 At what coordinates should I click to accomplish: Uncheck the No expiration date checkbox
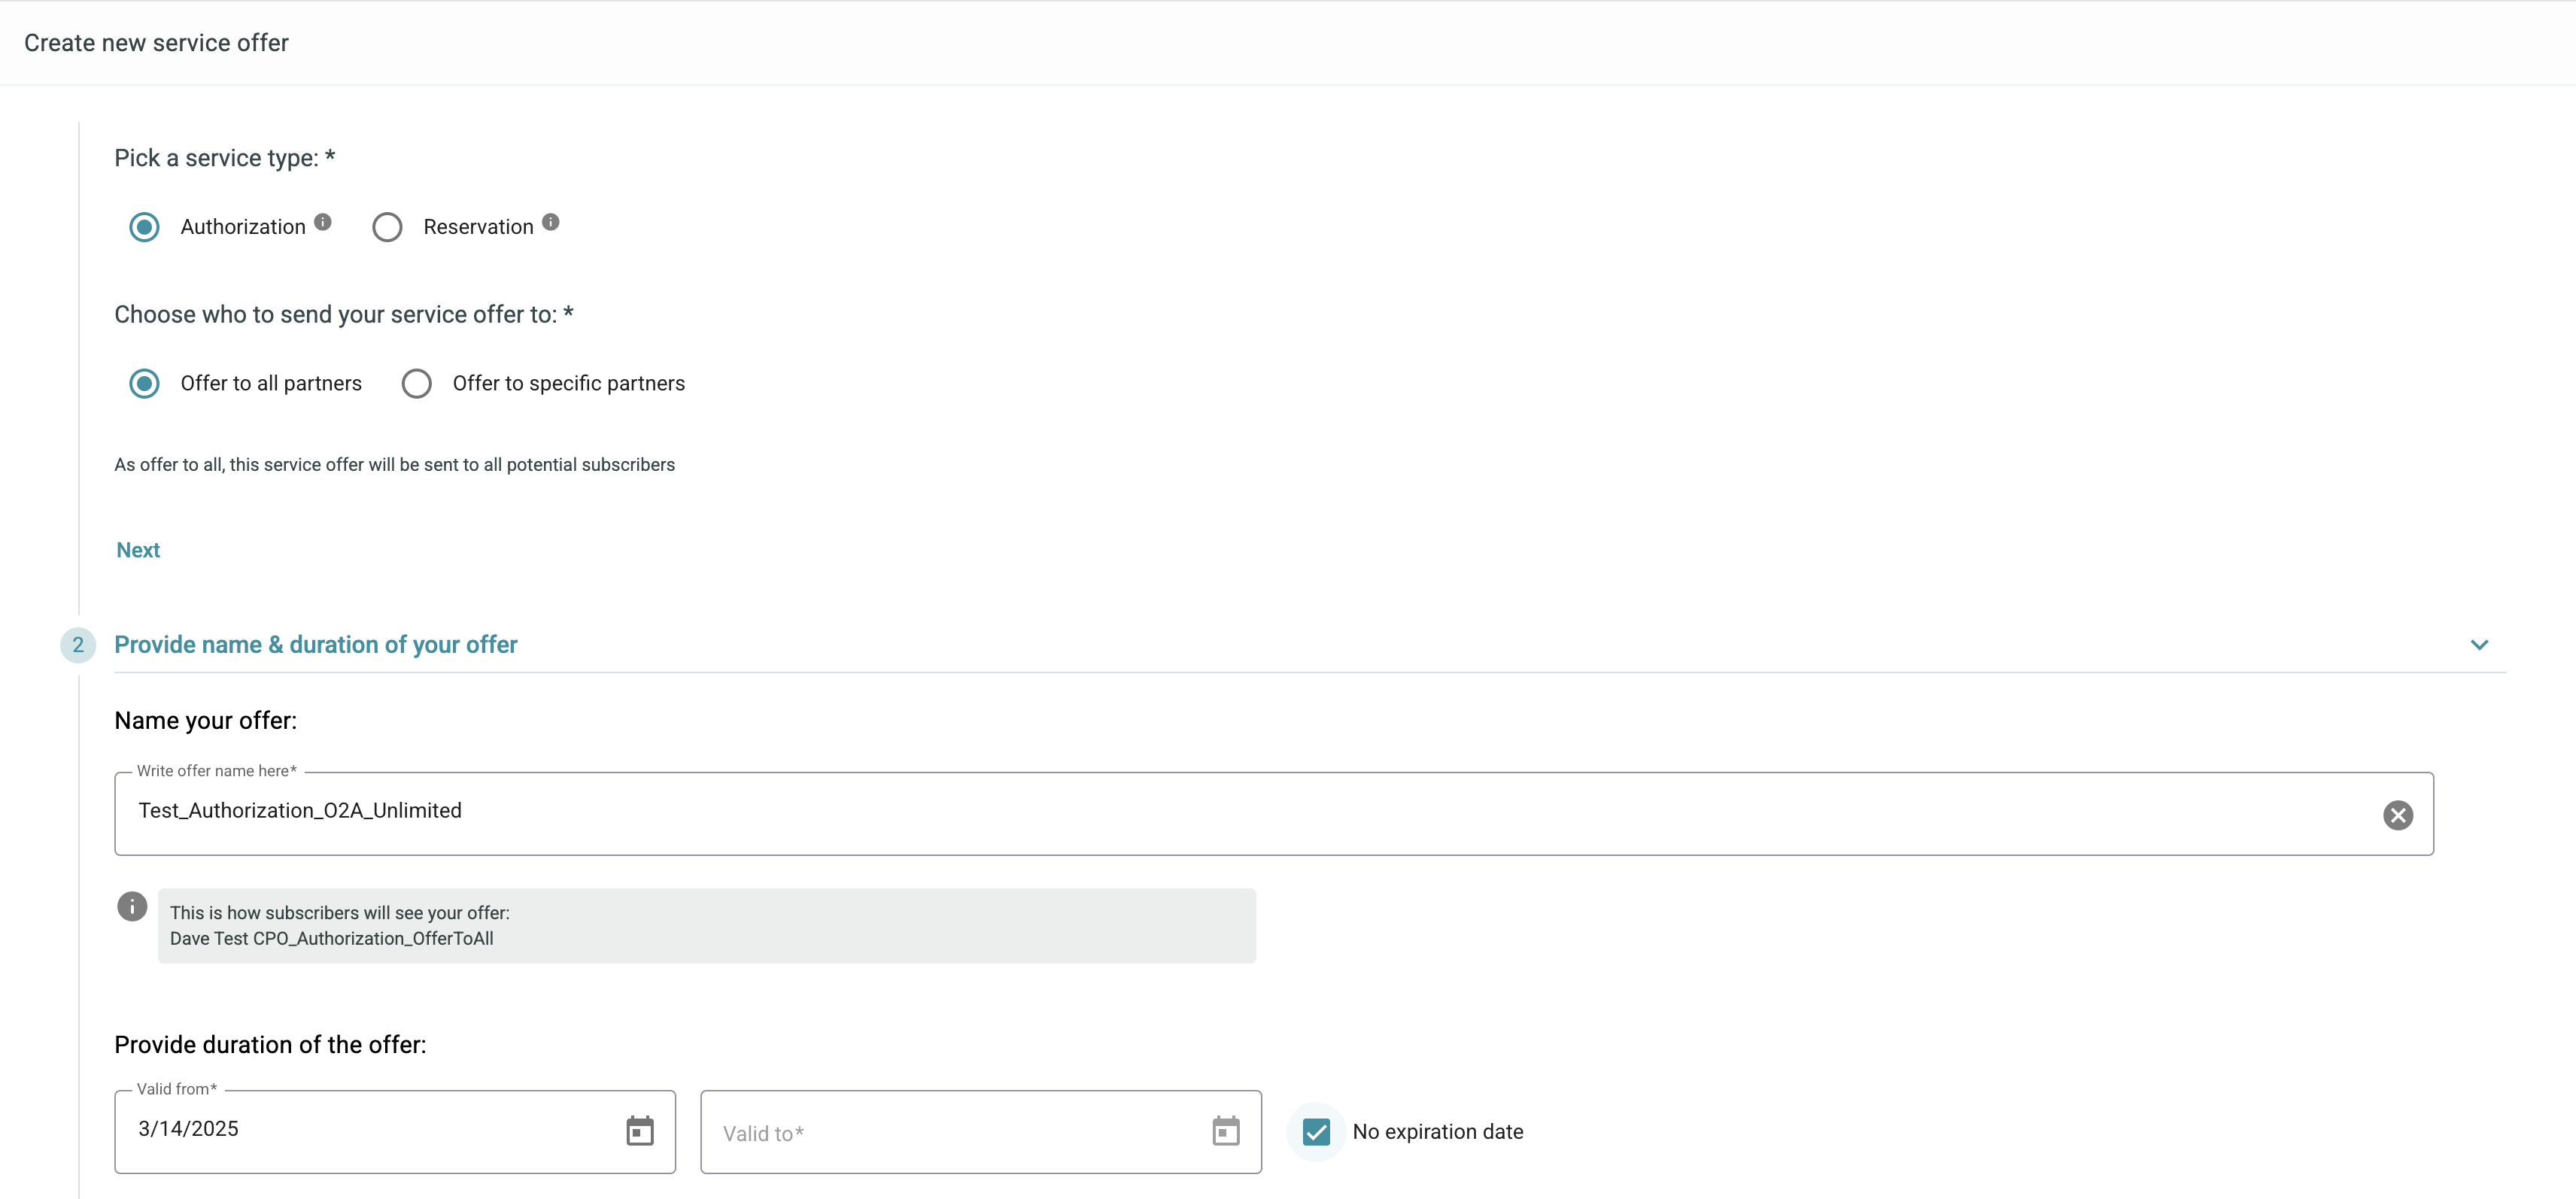pyautogui.click(x=1316, y=1132)
